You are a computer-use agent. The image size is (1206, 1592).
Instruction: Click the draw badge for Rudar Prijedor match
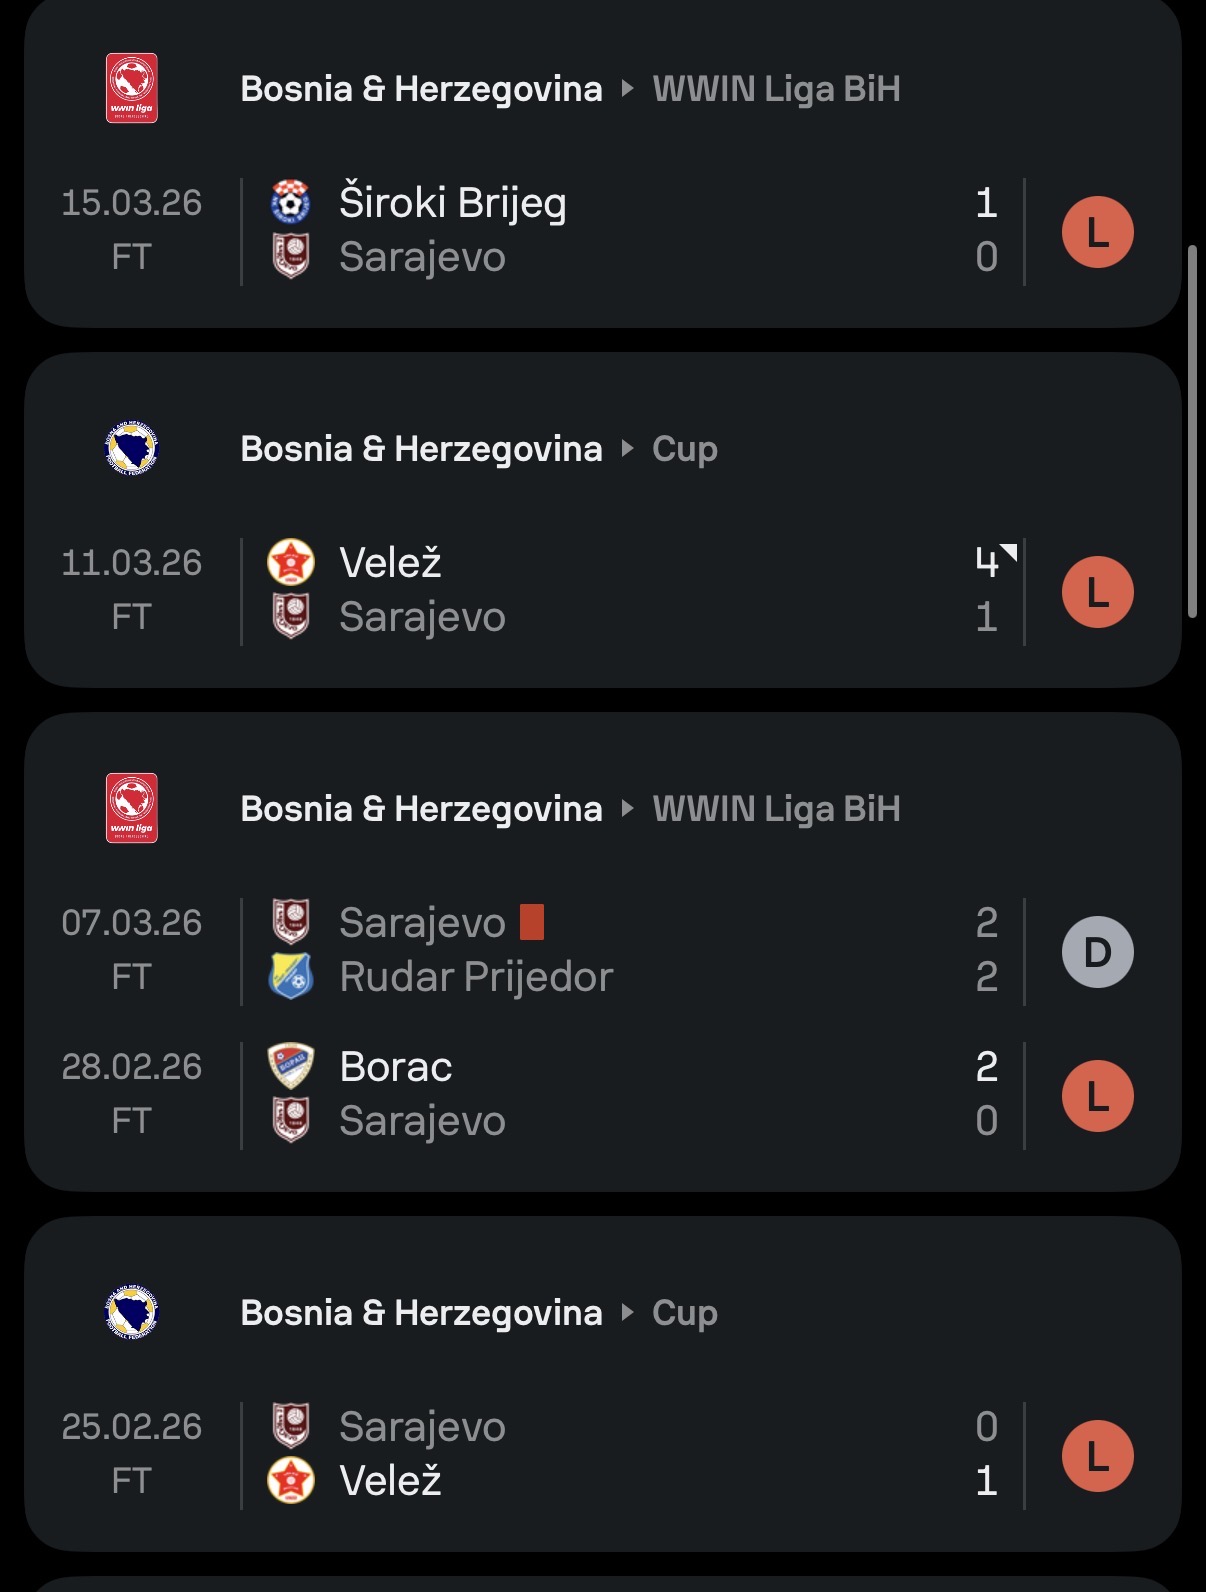click(1097, 952)
